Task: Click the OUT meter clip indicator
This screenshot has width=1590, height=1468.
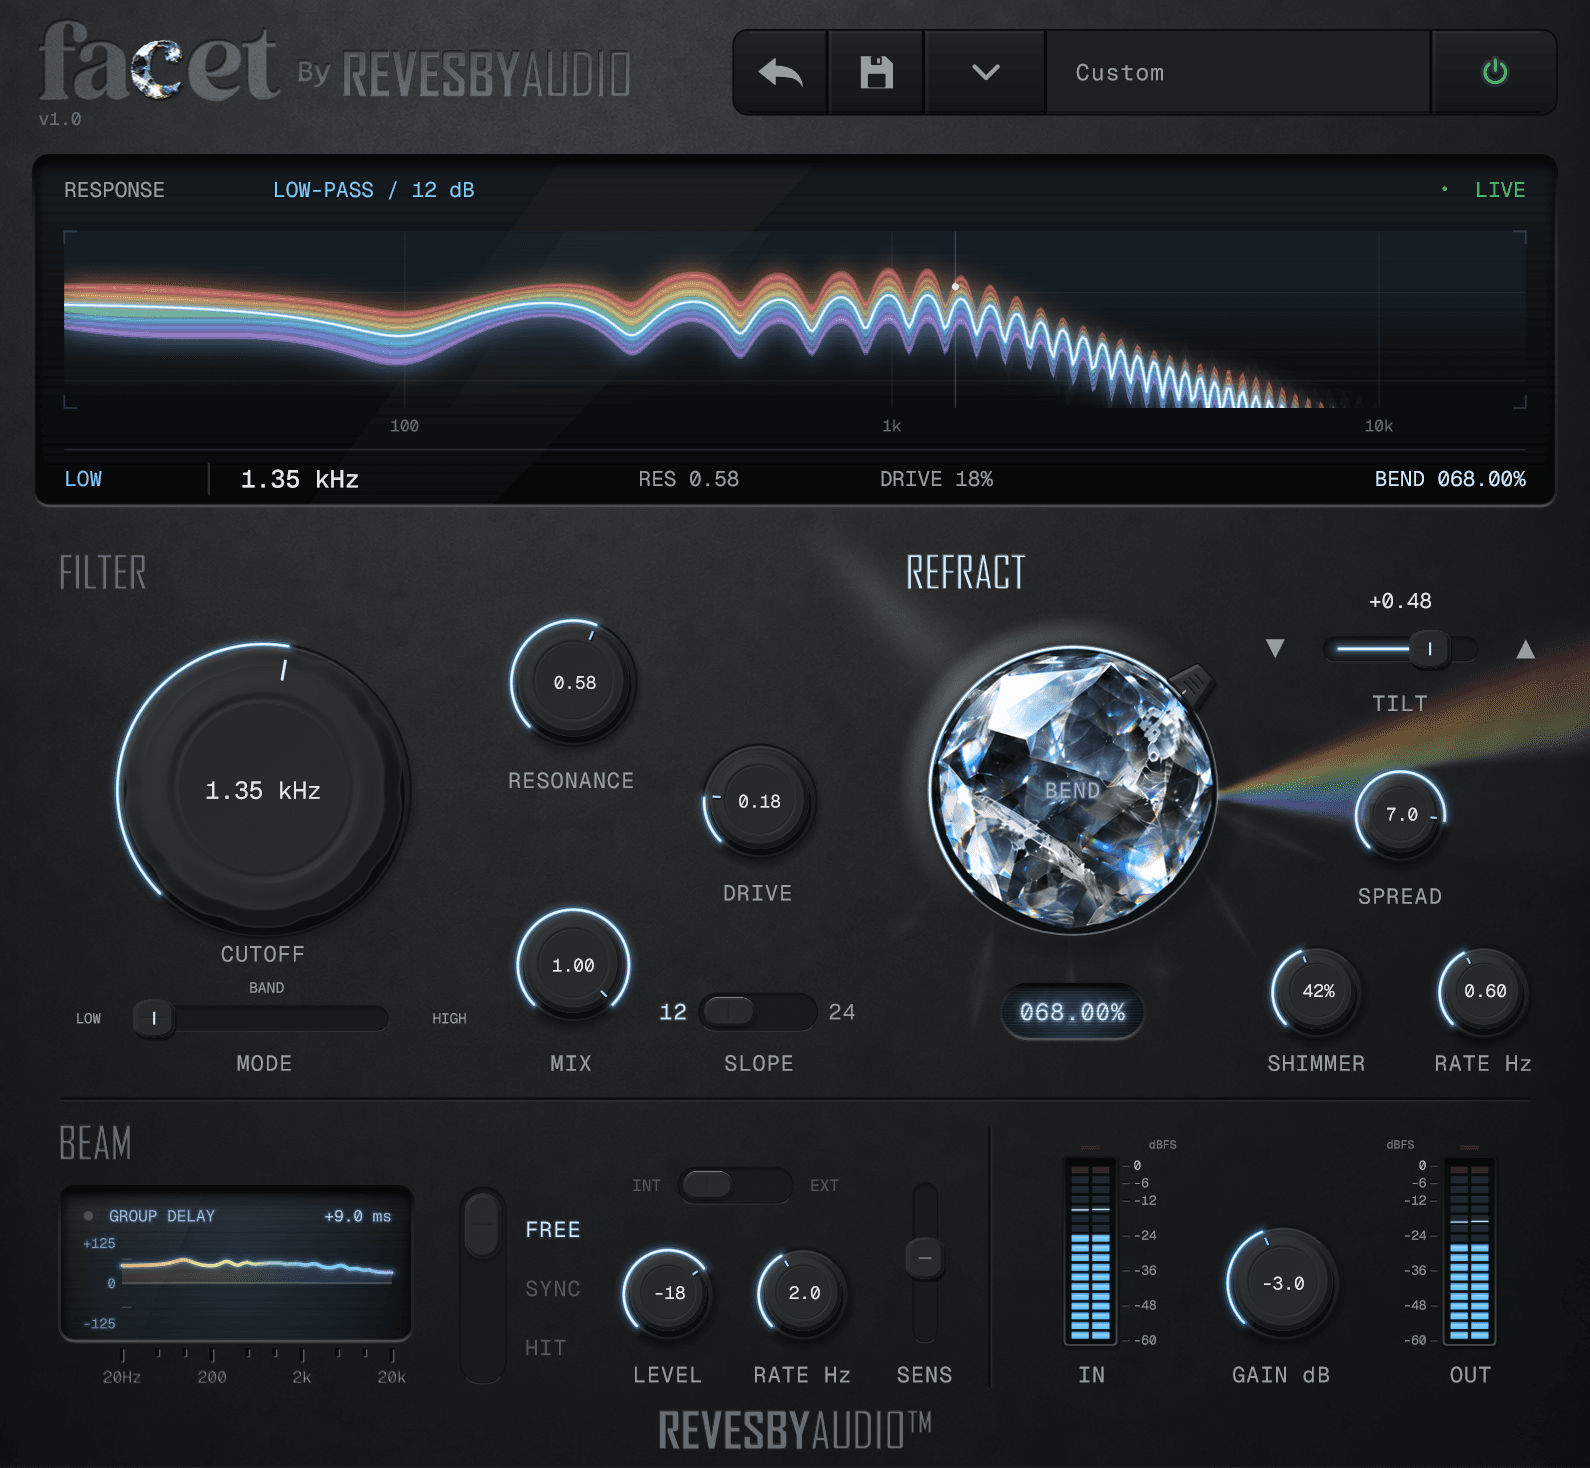Action: 1469,1148
